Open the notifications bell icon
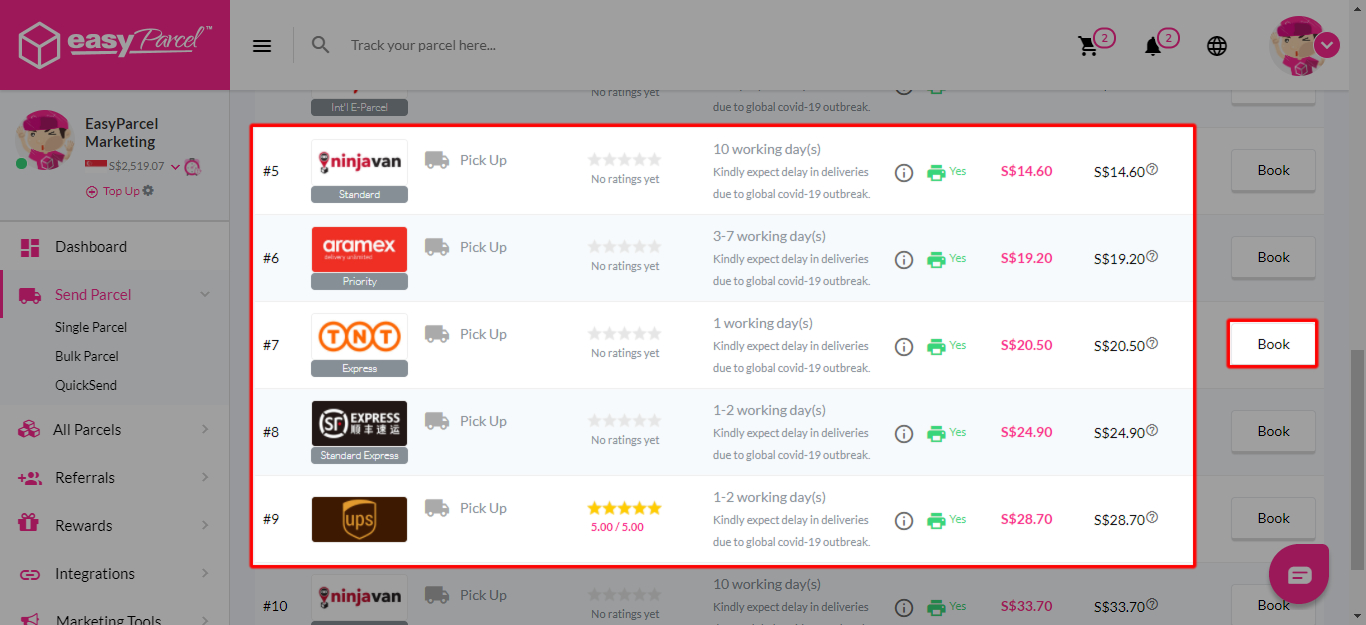1366x625 pixels. (1153, 46)
